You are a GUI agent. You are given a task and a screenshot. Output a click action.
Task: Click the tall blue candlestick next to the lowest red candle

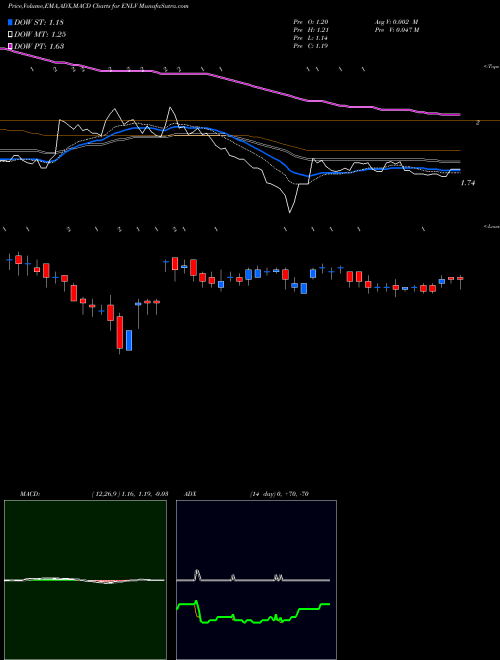129,340
